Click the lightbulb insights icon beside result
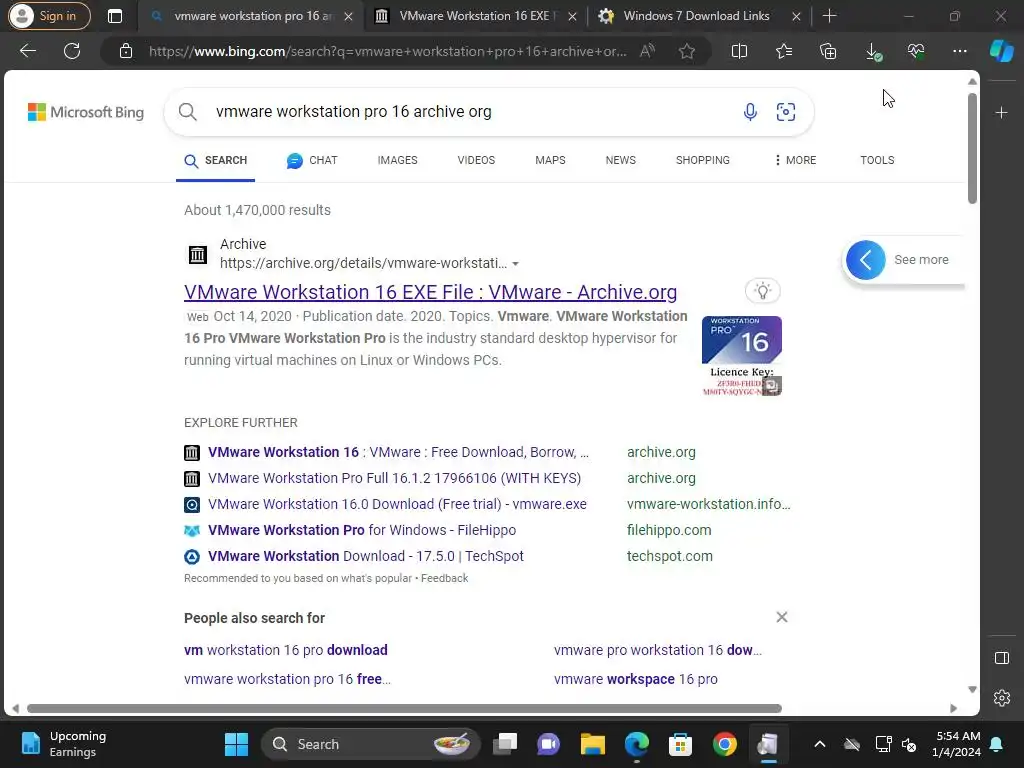The height and width of the screenshot is (768, 1024). (x=762, y=291)
